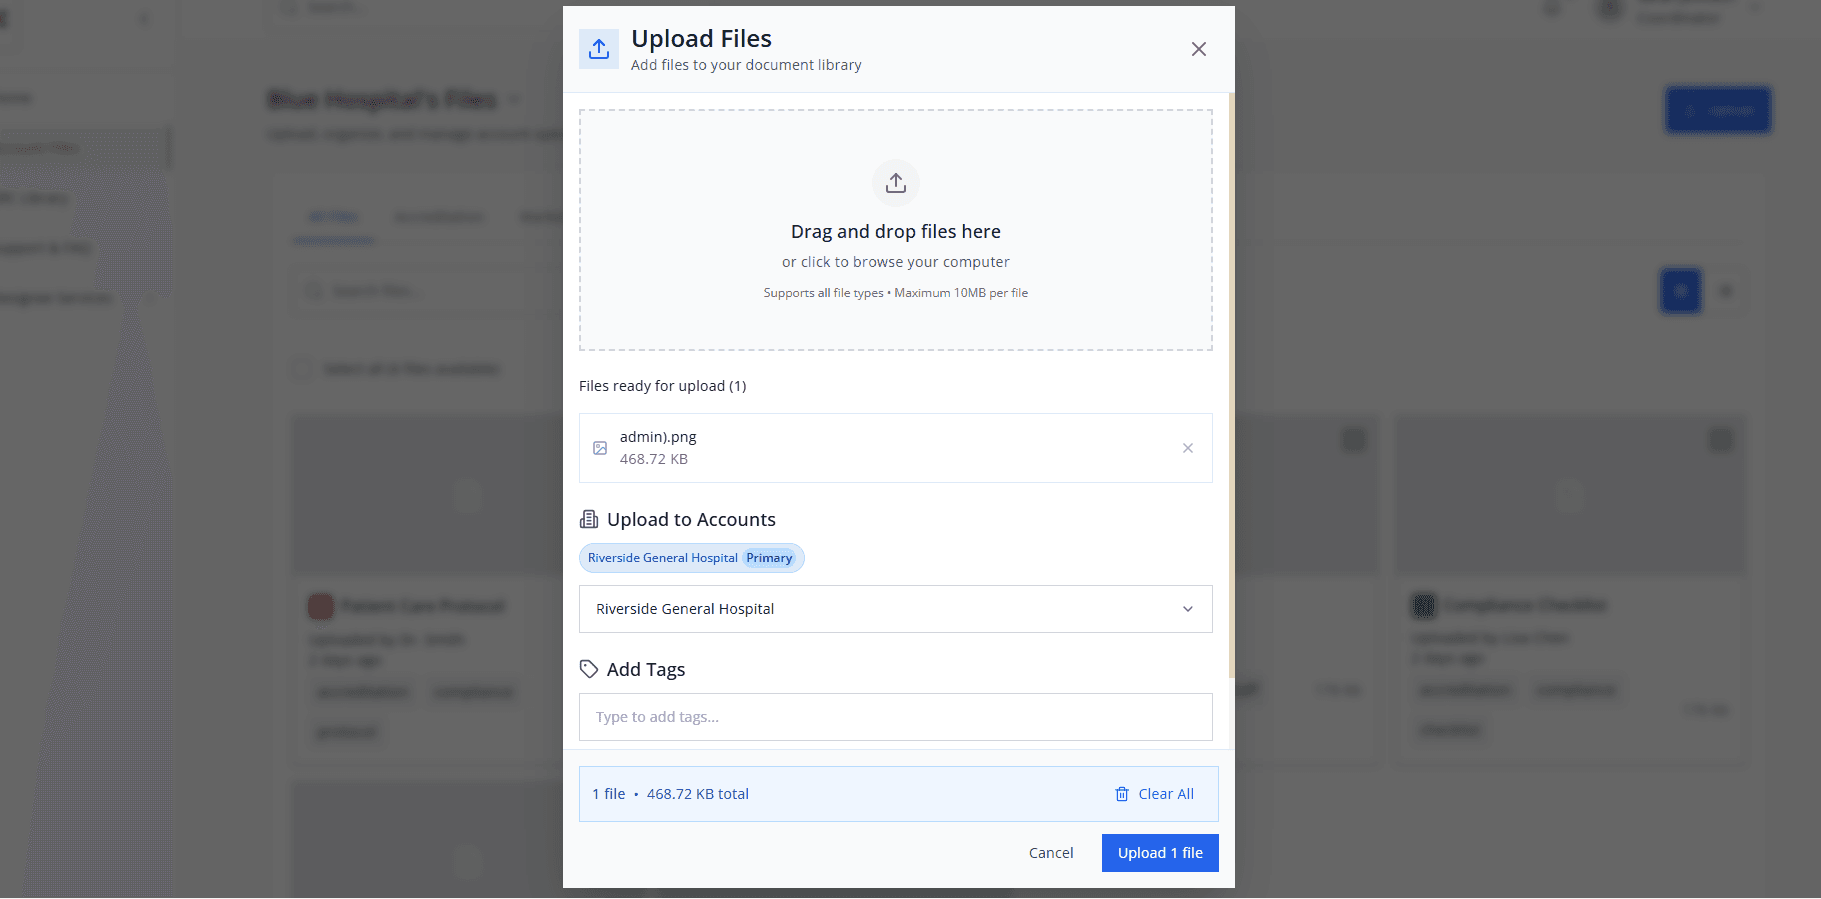
Task: Tick the checkbox on the Compliance Checklist card
Action: tap(1720, 439)
